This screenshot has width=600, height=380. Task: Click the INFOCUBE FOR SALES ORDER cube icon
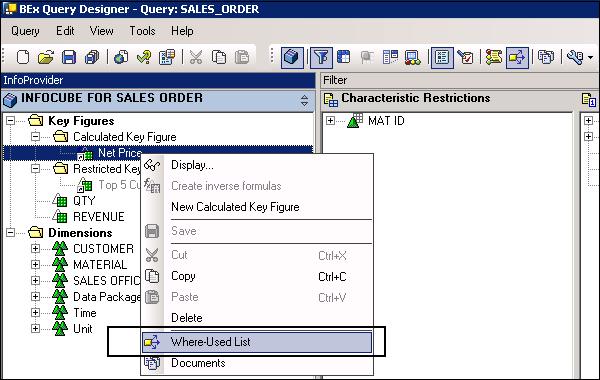click(x=10, y=100)
